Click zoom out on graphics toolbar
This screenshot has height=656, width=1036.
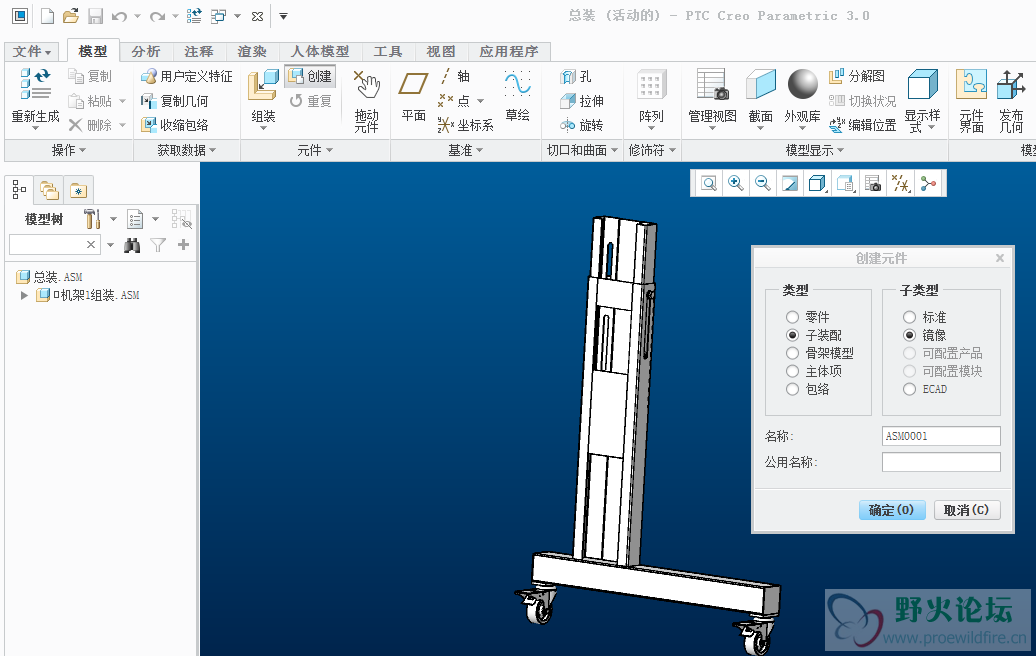pos(762,184)
